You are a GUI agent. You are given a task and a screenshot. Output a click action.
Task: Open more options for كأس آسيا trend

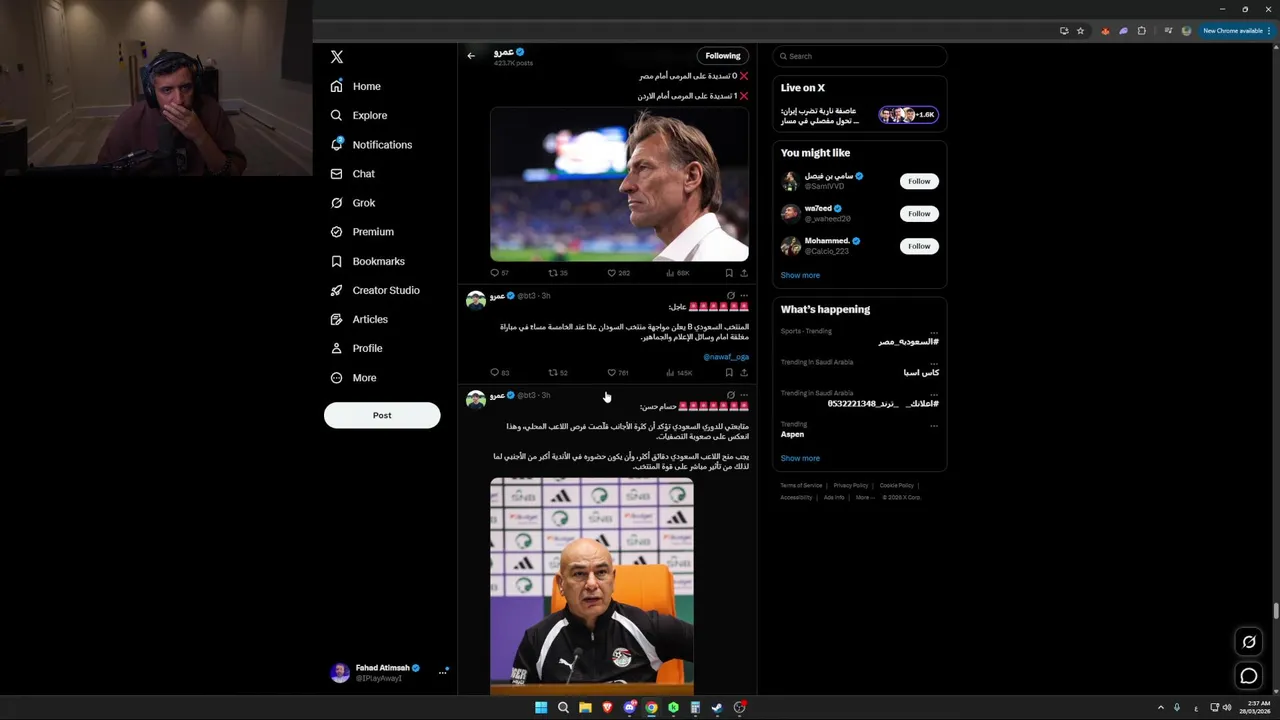point(934,363)
